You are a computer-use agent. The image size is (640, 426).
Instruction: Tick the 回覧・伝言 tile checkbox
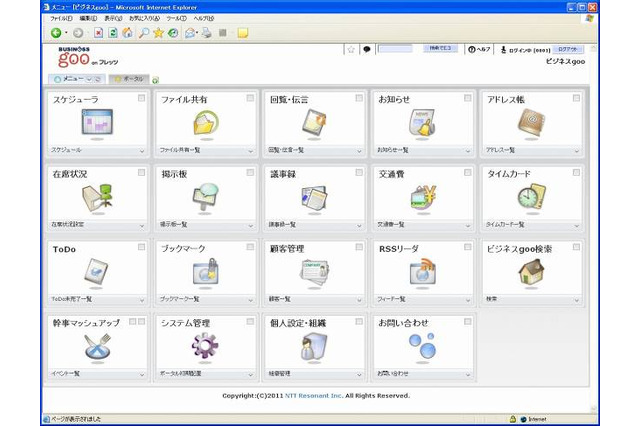[359, 98]
